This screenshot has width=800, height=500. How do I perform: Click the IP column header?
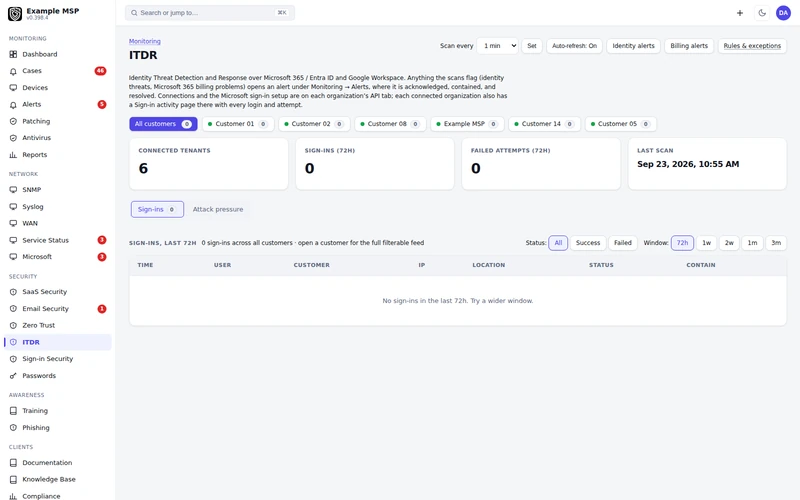coord(421,265)
